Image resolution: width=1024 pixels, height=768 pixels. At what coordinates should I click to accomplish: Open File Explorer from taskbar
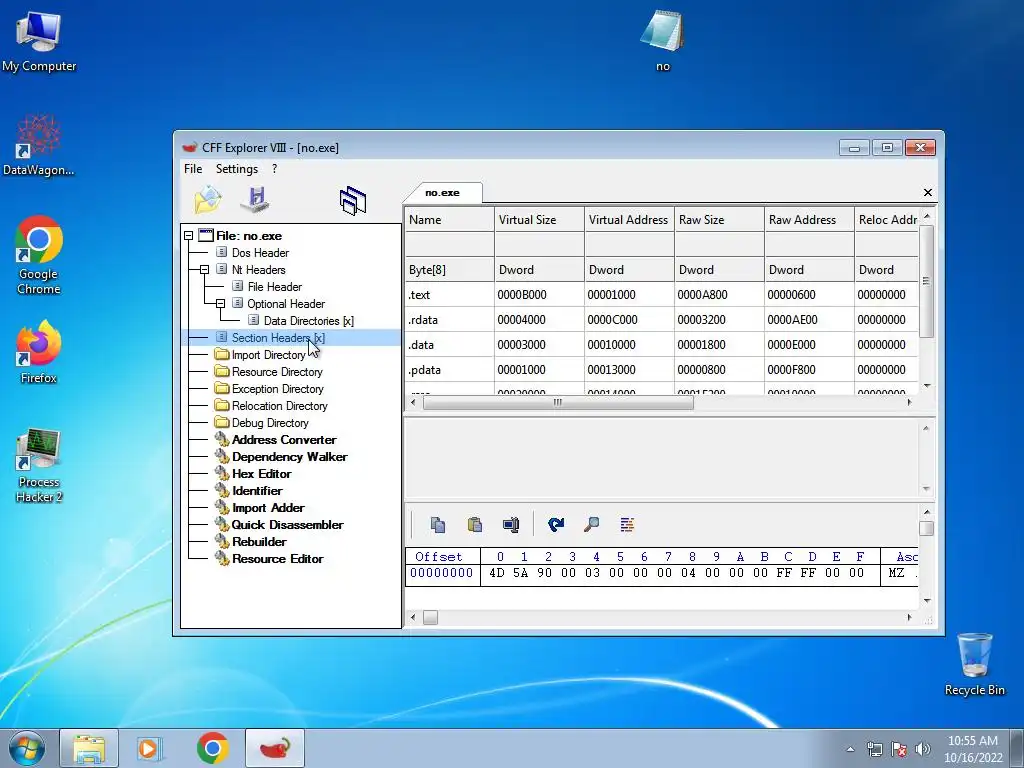click(89, 748)
